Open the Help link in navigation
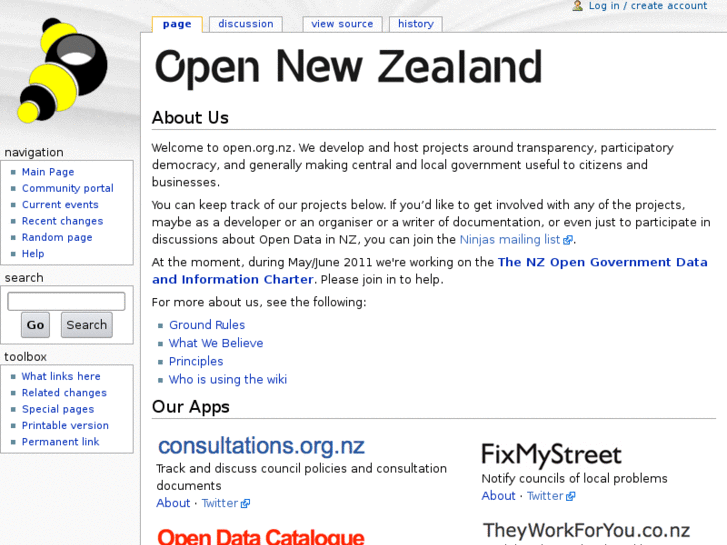 (x=33, y=254)
